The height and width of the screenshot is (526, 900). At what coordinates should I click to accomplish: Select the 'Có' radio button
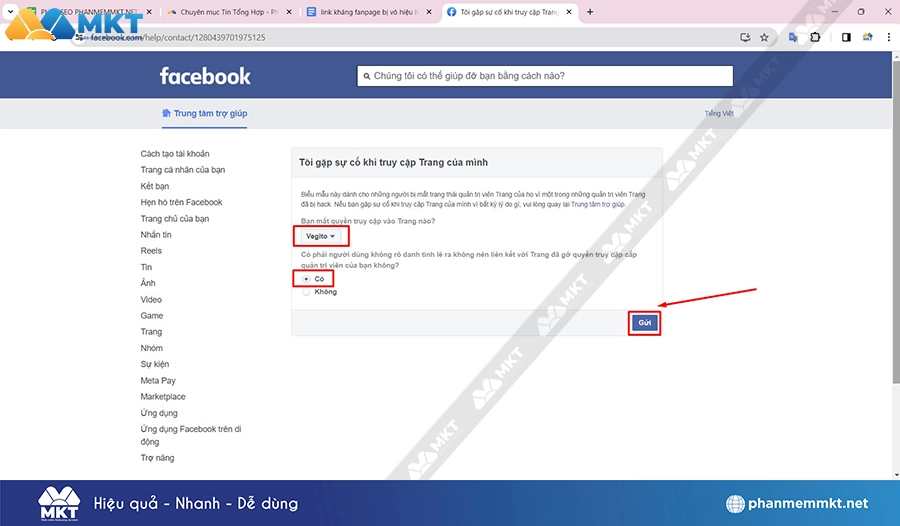pyautogui.click(x=306, y=279)
